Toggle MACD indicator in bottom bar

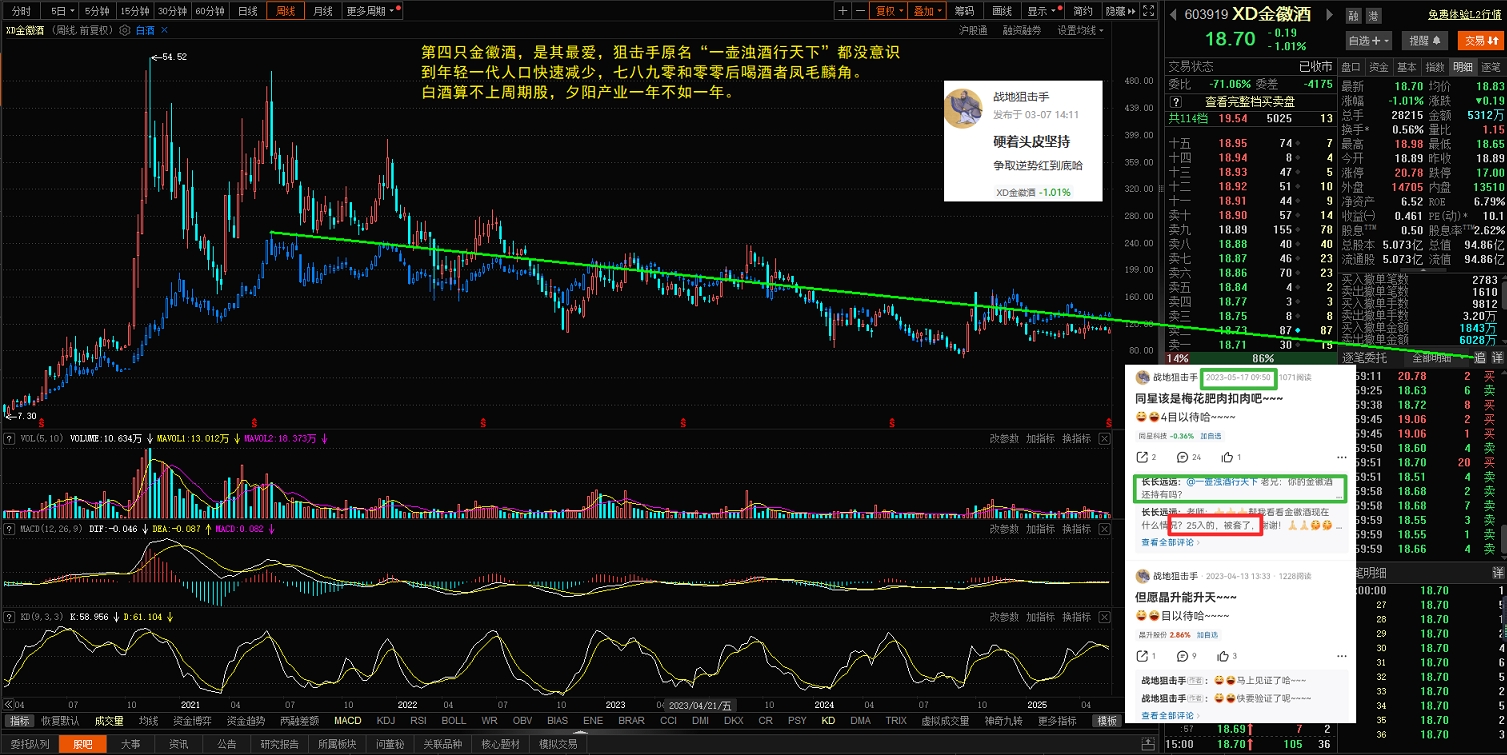click(x=348, y=721)
